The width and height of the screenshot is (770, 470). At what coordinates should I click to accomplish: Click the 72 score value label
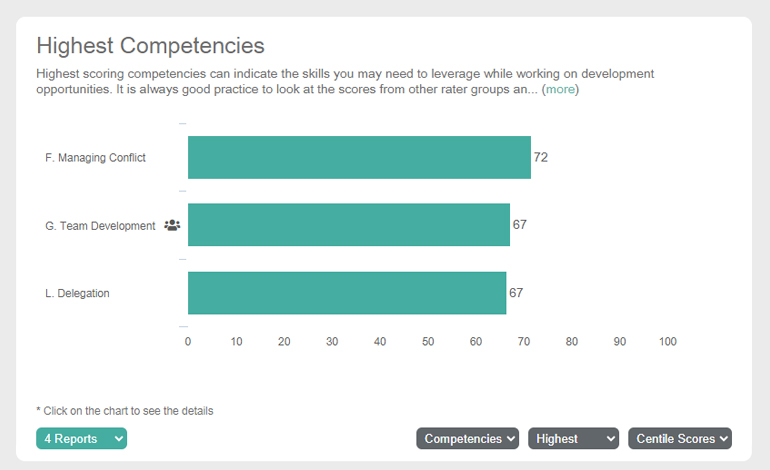click(x=541, y=157)
